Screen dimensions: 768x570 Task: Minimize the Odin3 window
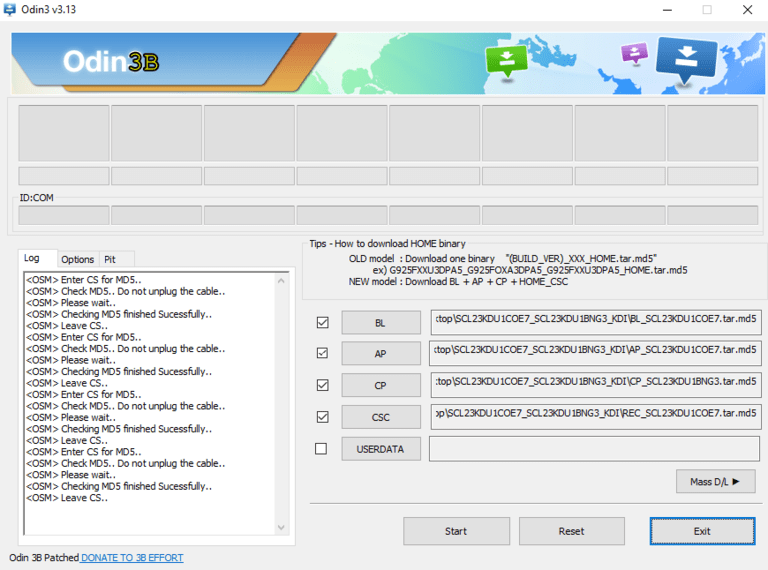[x=667, y=10]
